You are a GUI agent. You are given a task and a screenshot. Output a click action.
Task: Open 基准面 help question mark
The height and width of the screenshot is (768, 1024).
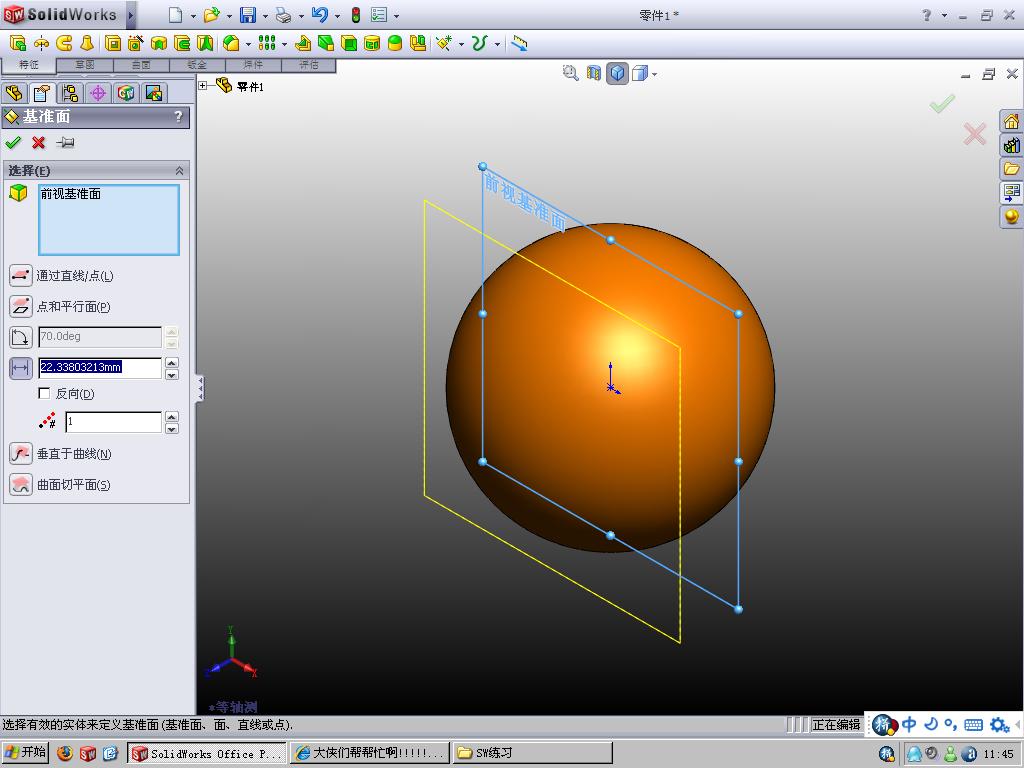(178, 116)
